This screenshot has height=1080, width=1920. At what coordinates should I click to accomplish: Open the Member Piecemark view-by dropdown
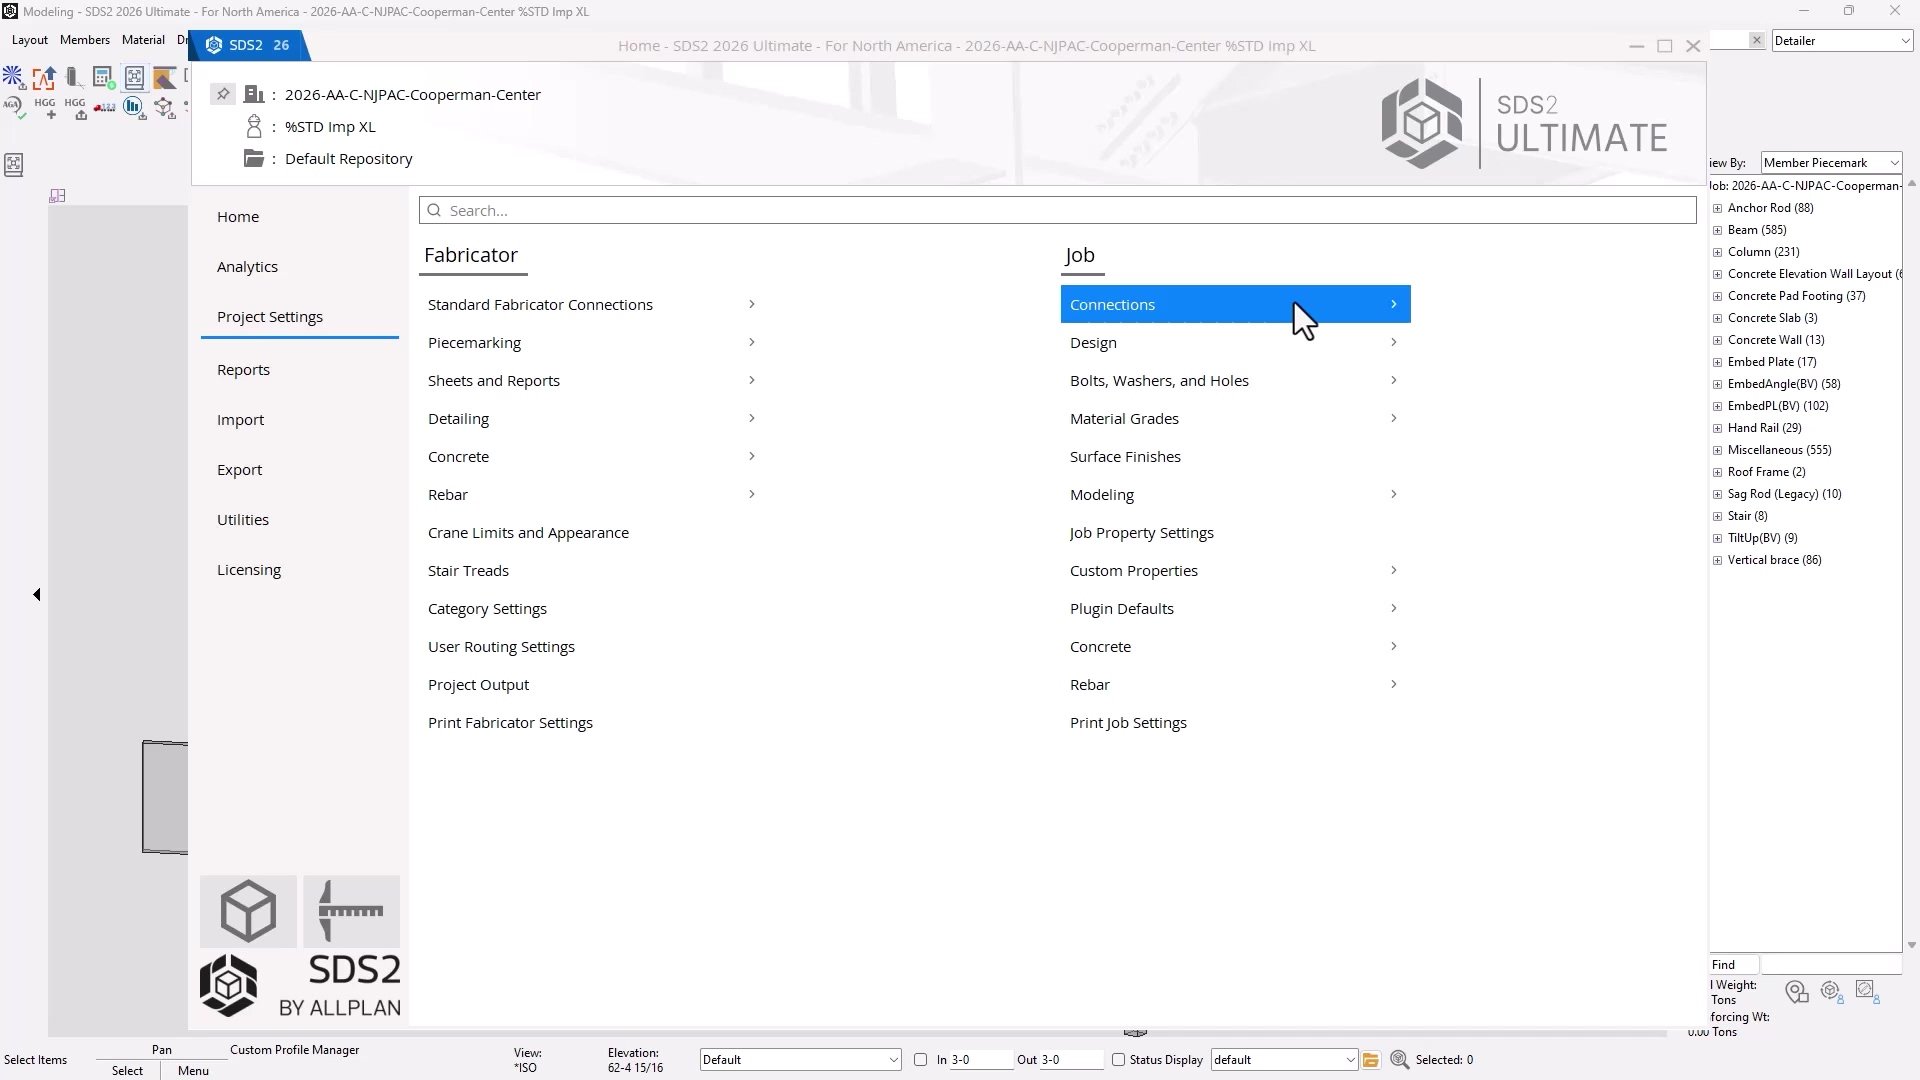click(1831, 162)
